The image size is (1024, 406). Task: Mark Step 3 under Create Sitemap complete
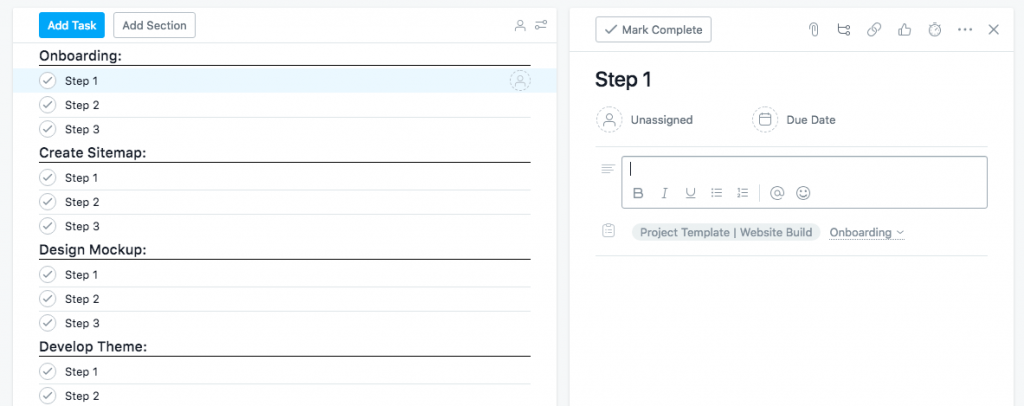(47, 226)
